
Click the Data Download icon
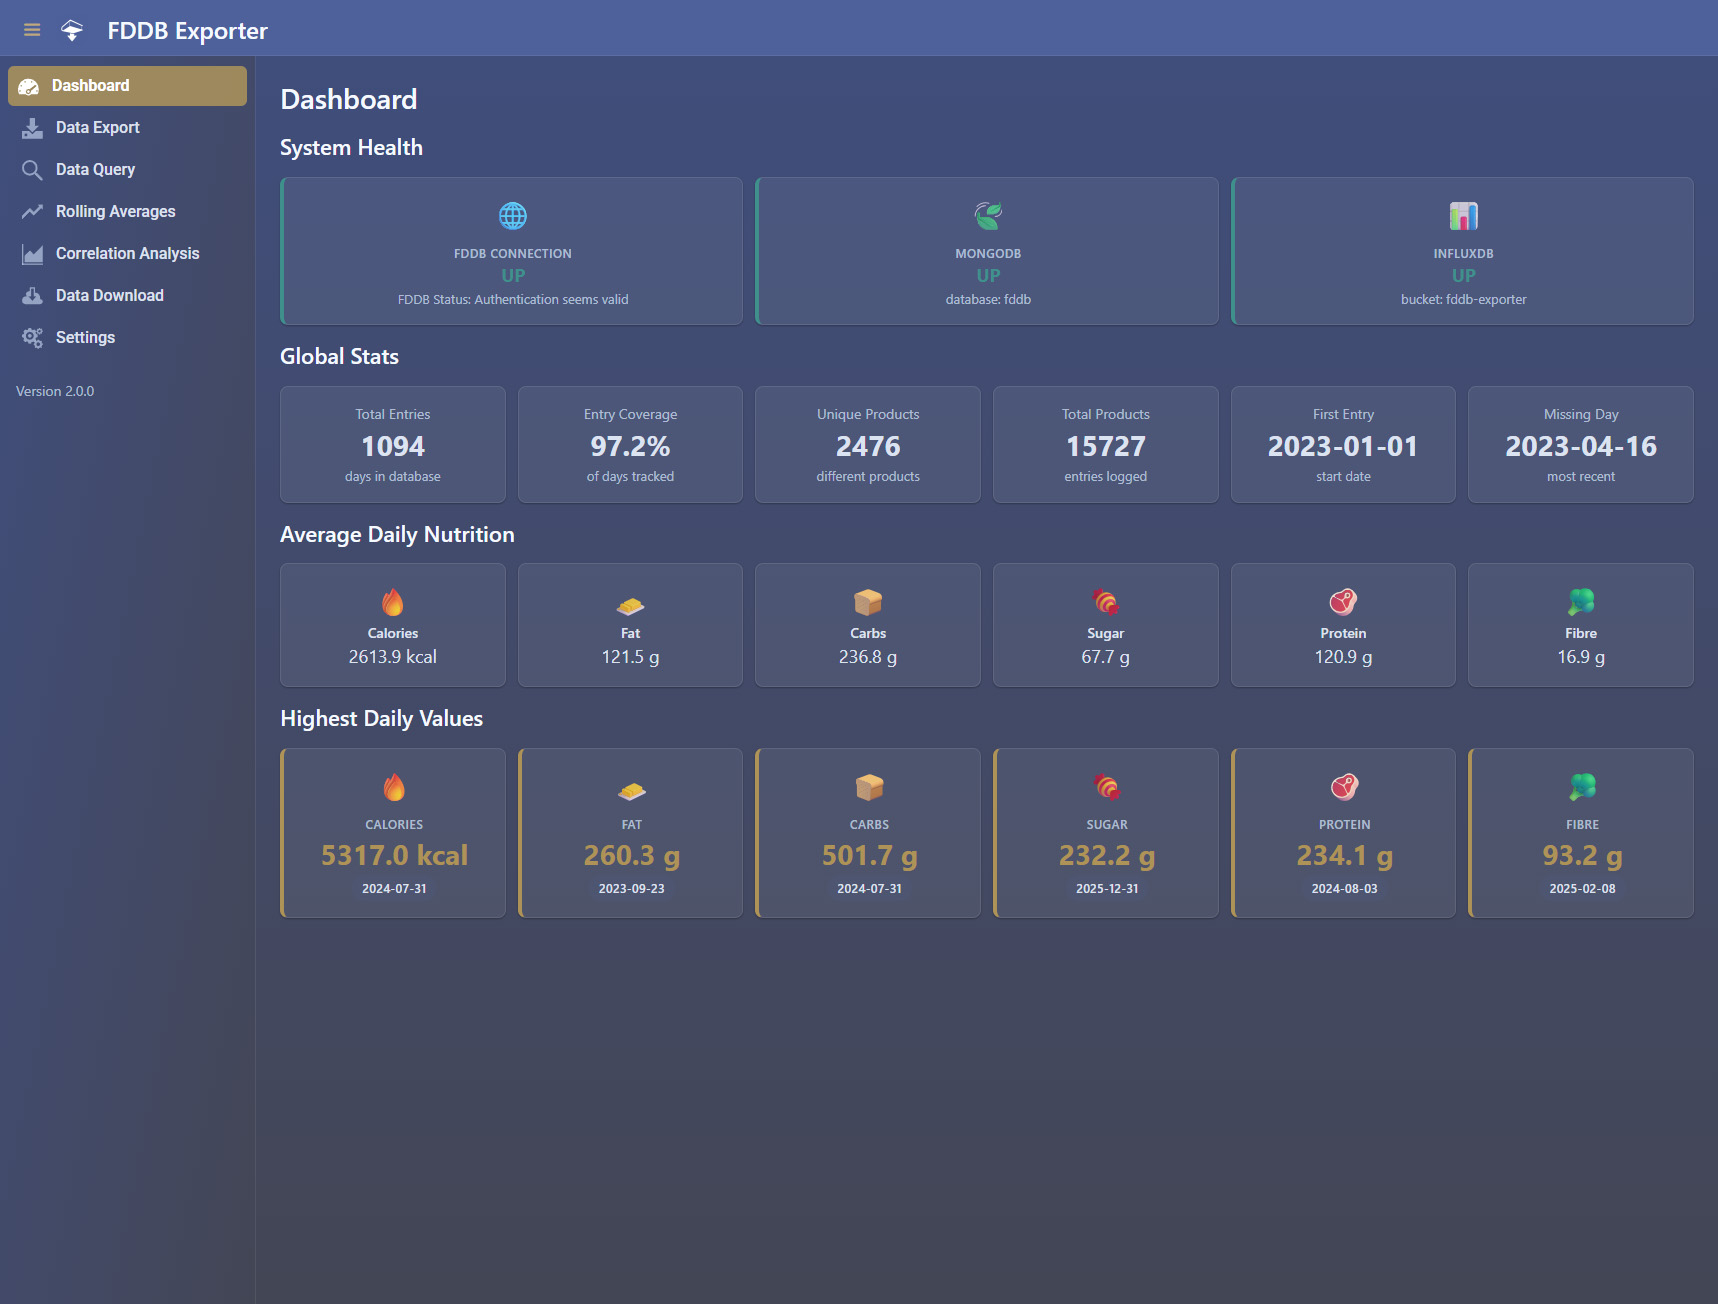pos(32,296)
